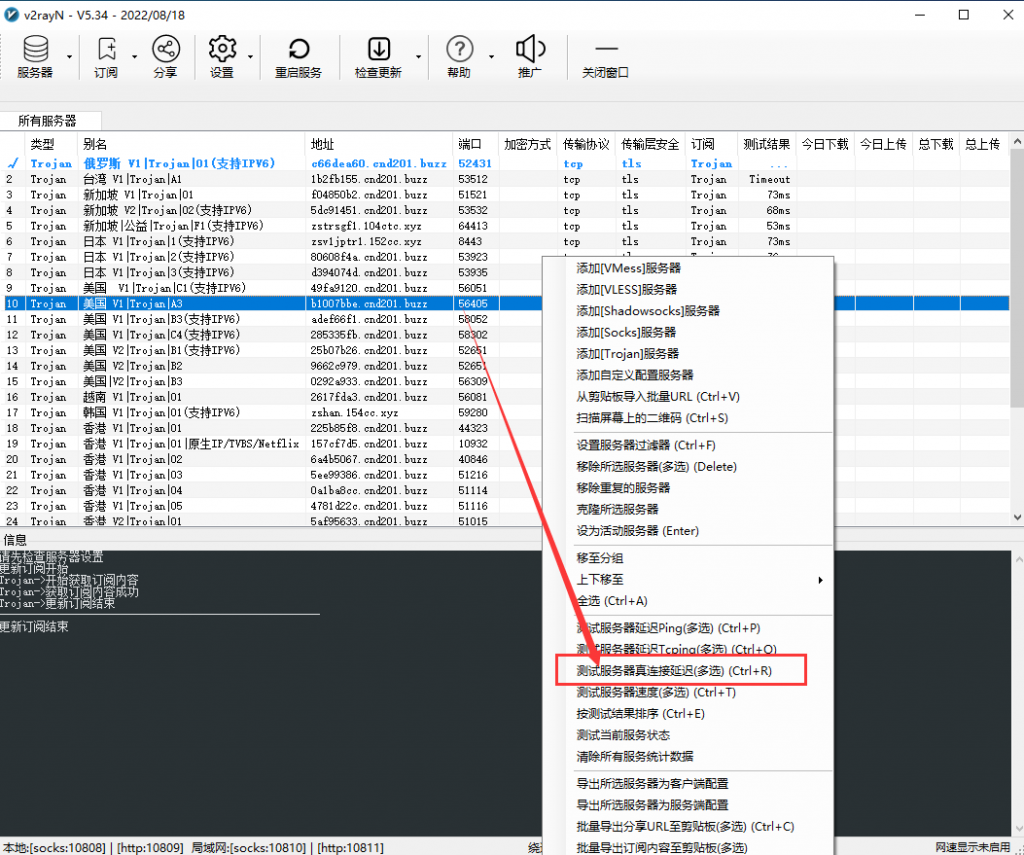Viewport: 1024px width, 855px height.
Task: Click the 检查更新 check update icon
Action: pyautogui.click(x=378, y=56)
